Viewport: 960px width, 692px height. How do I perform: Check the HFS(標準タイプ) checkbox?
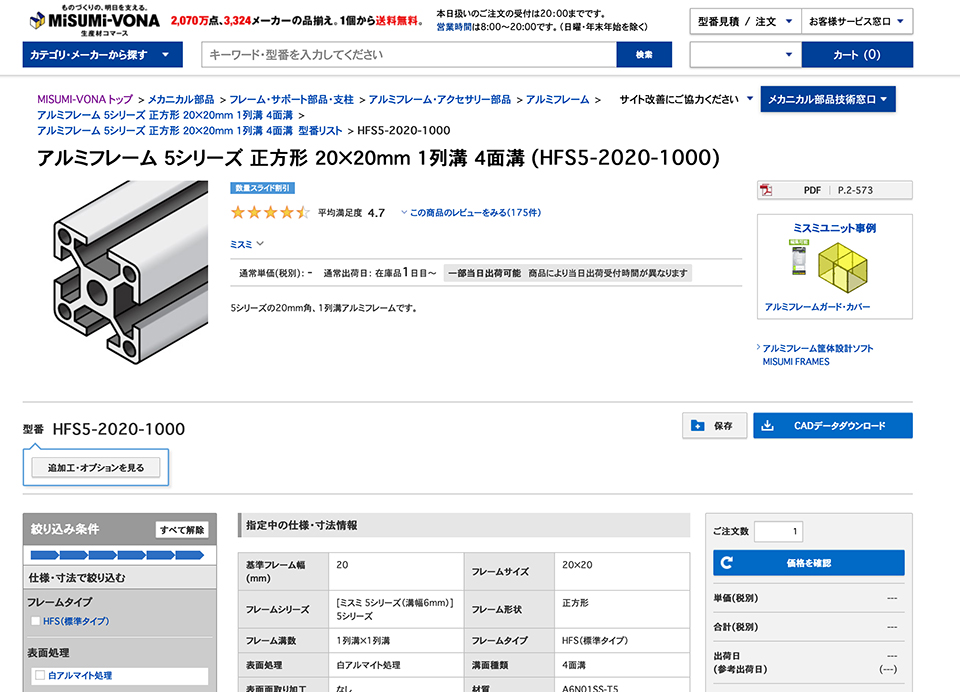(36, 621)
